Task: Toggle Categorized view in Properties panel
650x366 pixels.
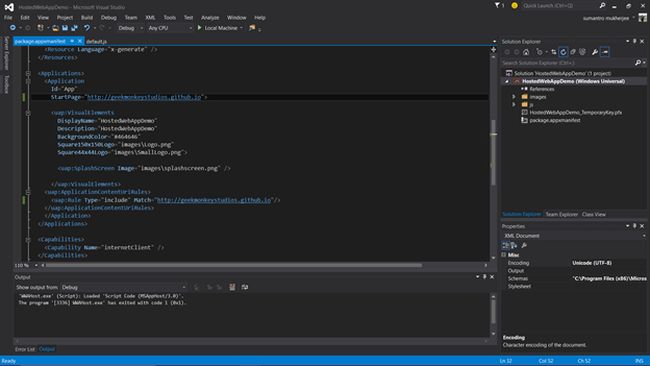Action: pos(505,245)
